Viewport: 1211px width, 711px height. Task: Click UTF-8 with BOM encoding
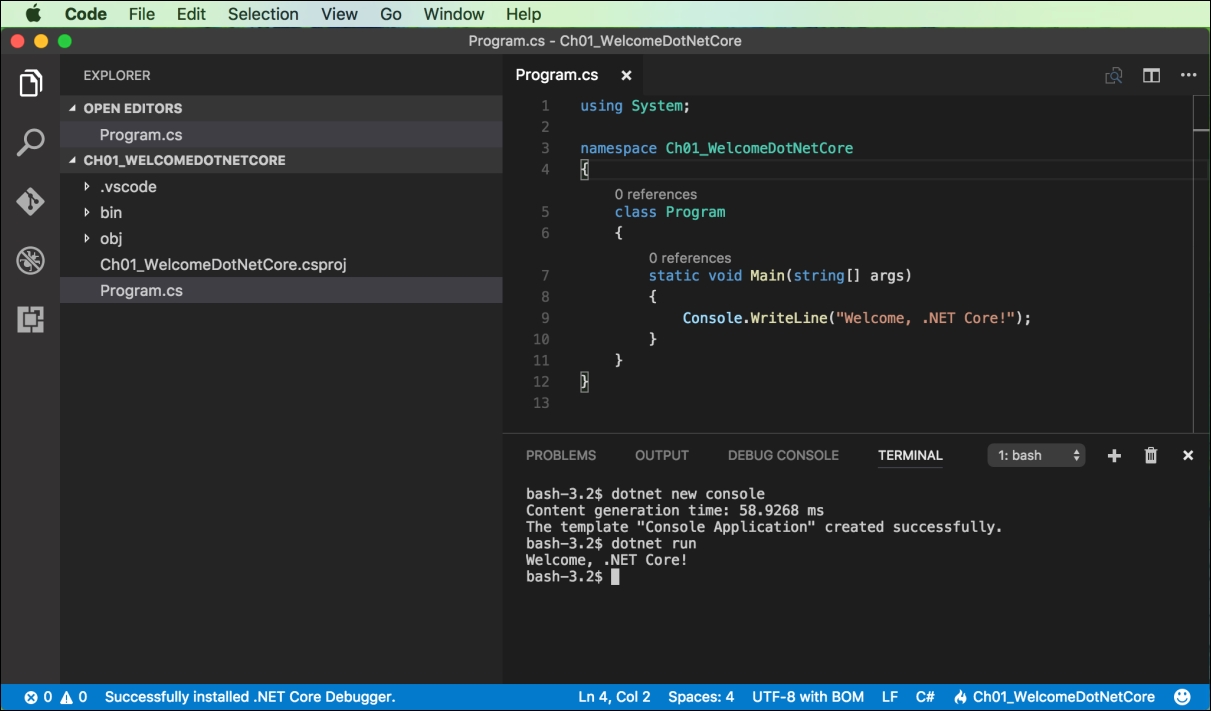pos(808,697)
